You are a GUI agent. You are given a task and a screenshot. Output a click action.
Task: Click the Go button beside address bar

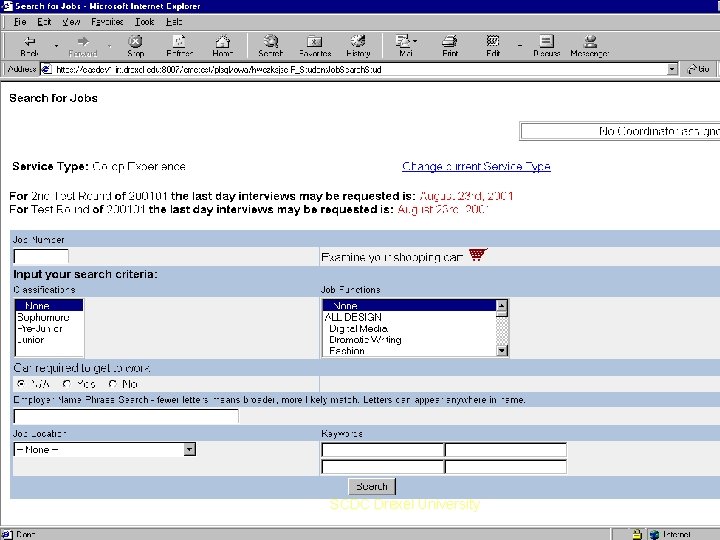click(698, 69)
